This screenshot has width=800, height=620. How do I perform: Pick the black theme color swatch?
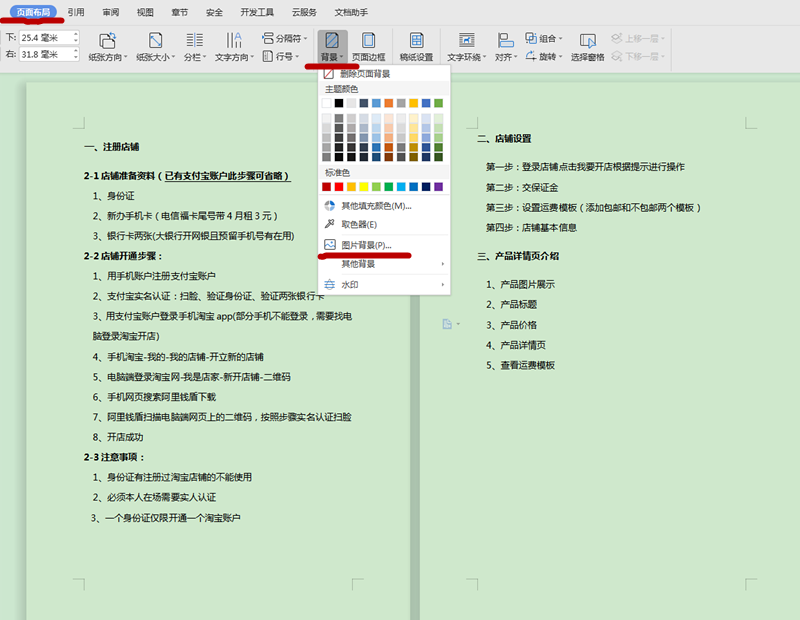pyautogui.click(x=339, y=103)
